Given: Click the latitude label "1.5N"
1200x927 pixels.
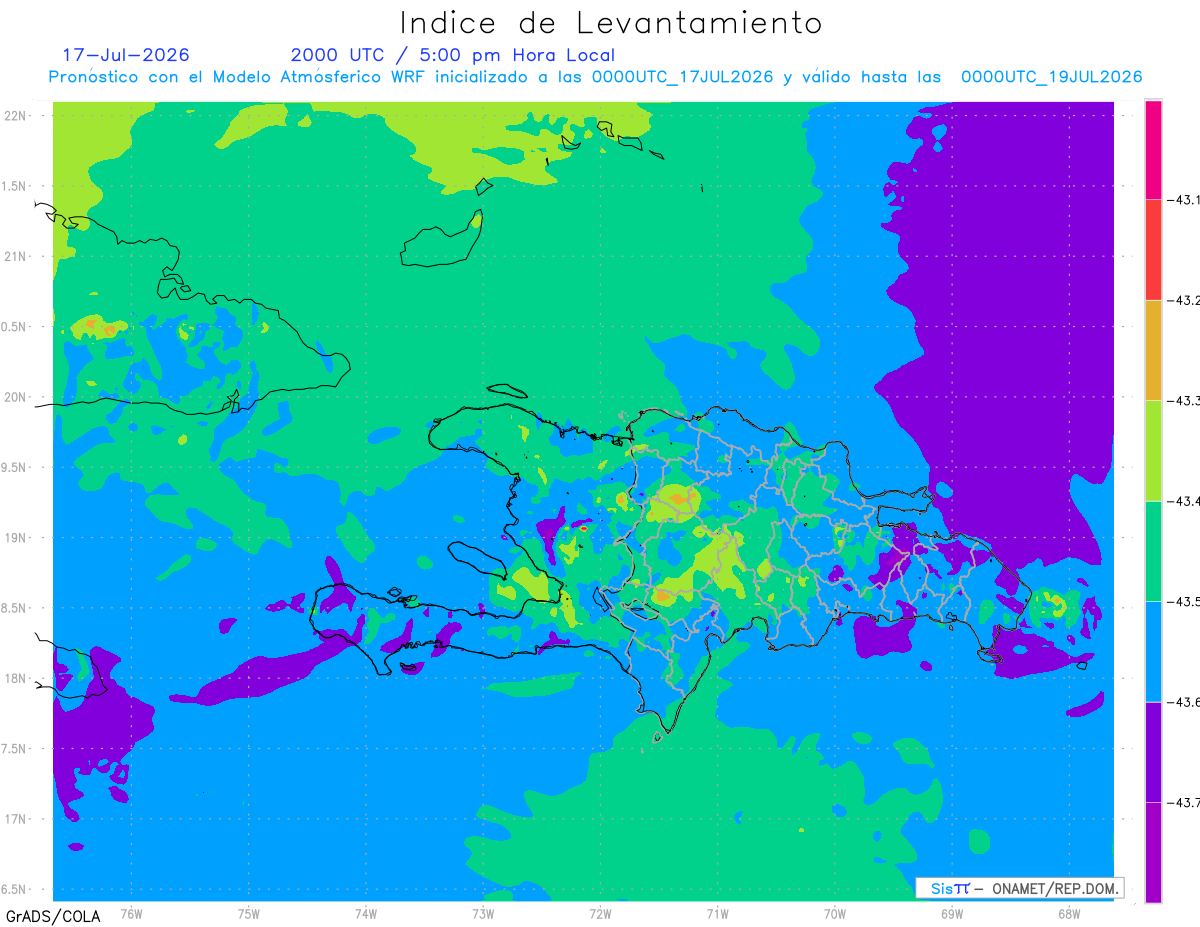Looking at the screenshot, I should click(13, 186).
